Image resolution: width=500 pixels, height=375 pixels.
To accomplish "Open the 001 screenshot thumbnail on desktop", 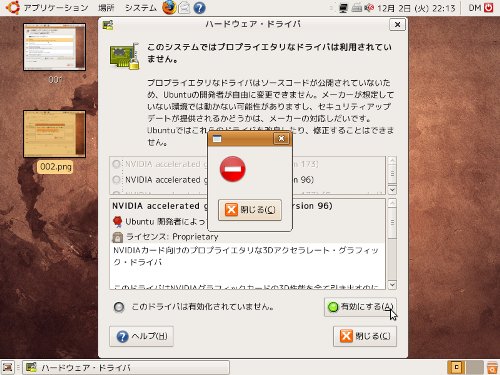I will tap(54, 47).
